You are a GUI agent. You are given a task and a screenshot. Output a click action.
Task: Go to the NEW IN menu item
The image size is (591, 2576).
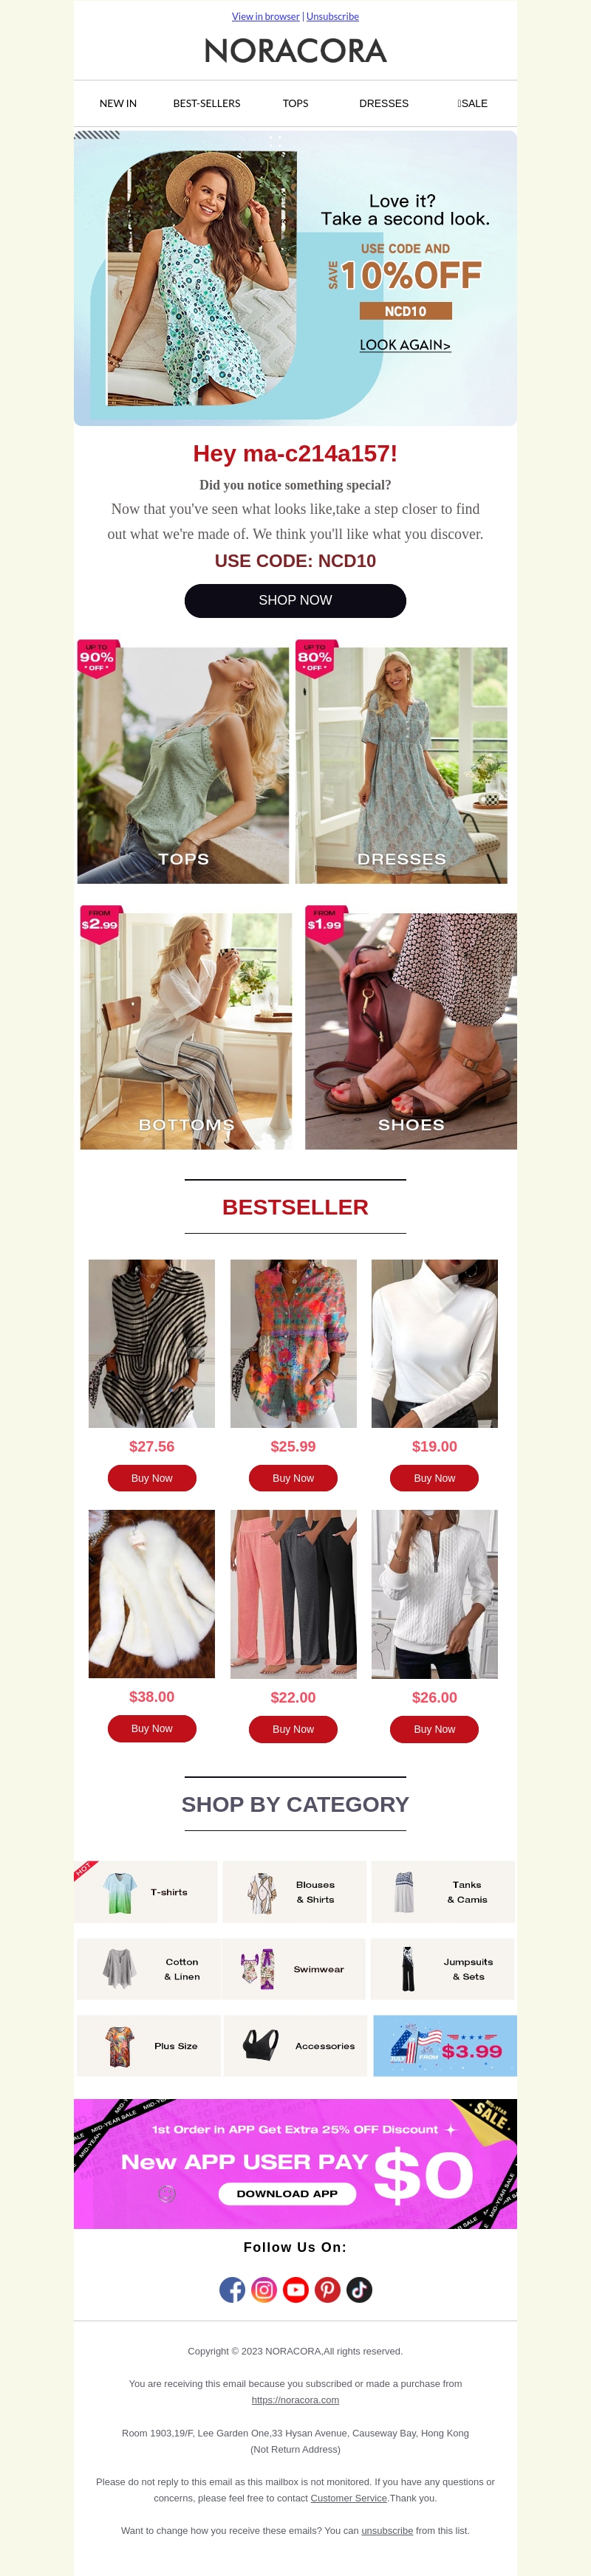pos(118,103)
